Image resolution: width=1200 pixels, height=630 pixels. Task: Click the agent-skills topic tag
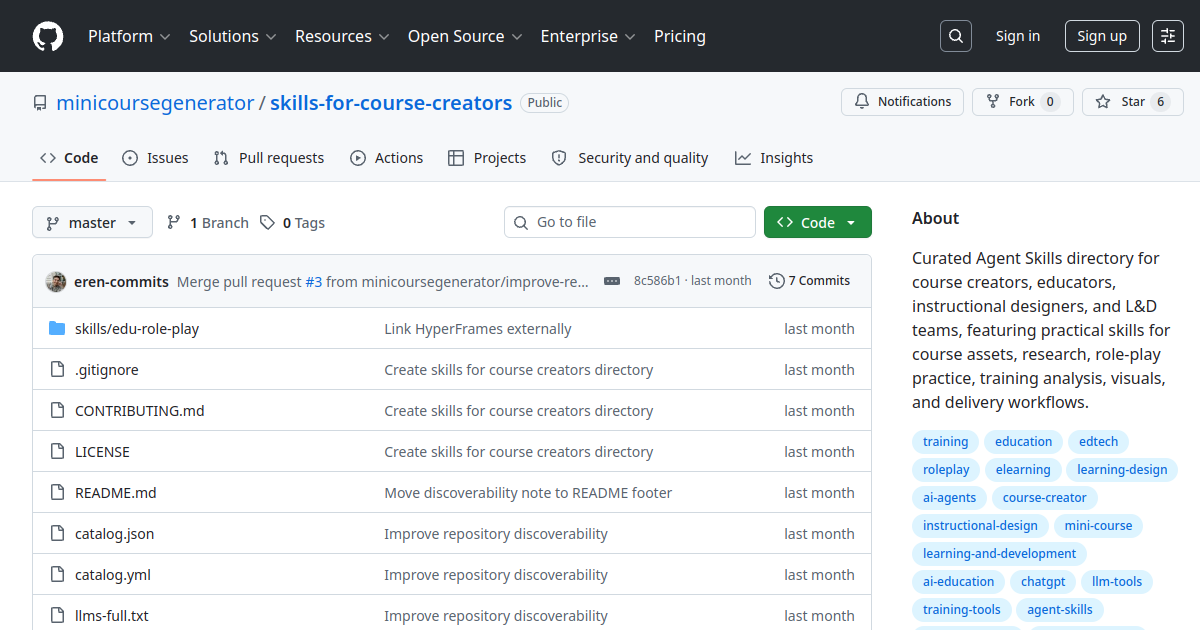(1060, 610)
